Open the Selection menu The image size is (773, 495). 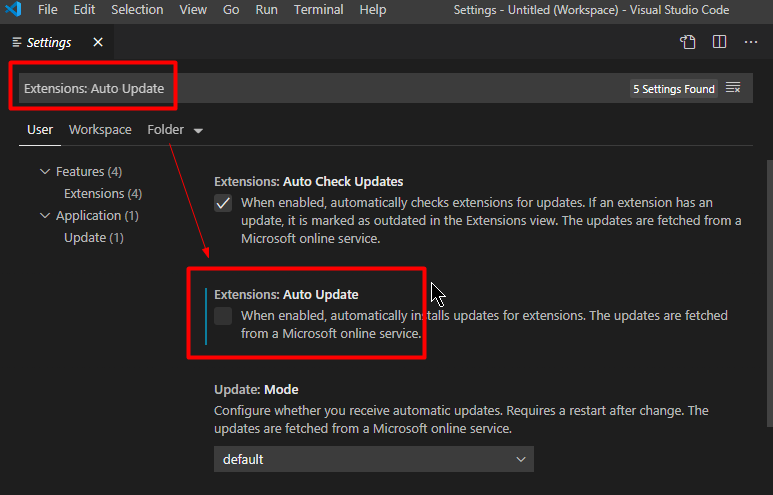click(137, 9)
